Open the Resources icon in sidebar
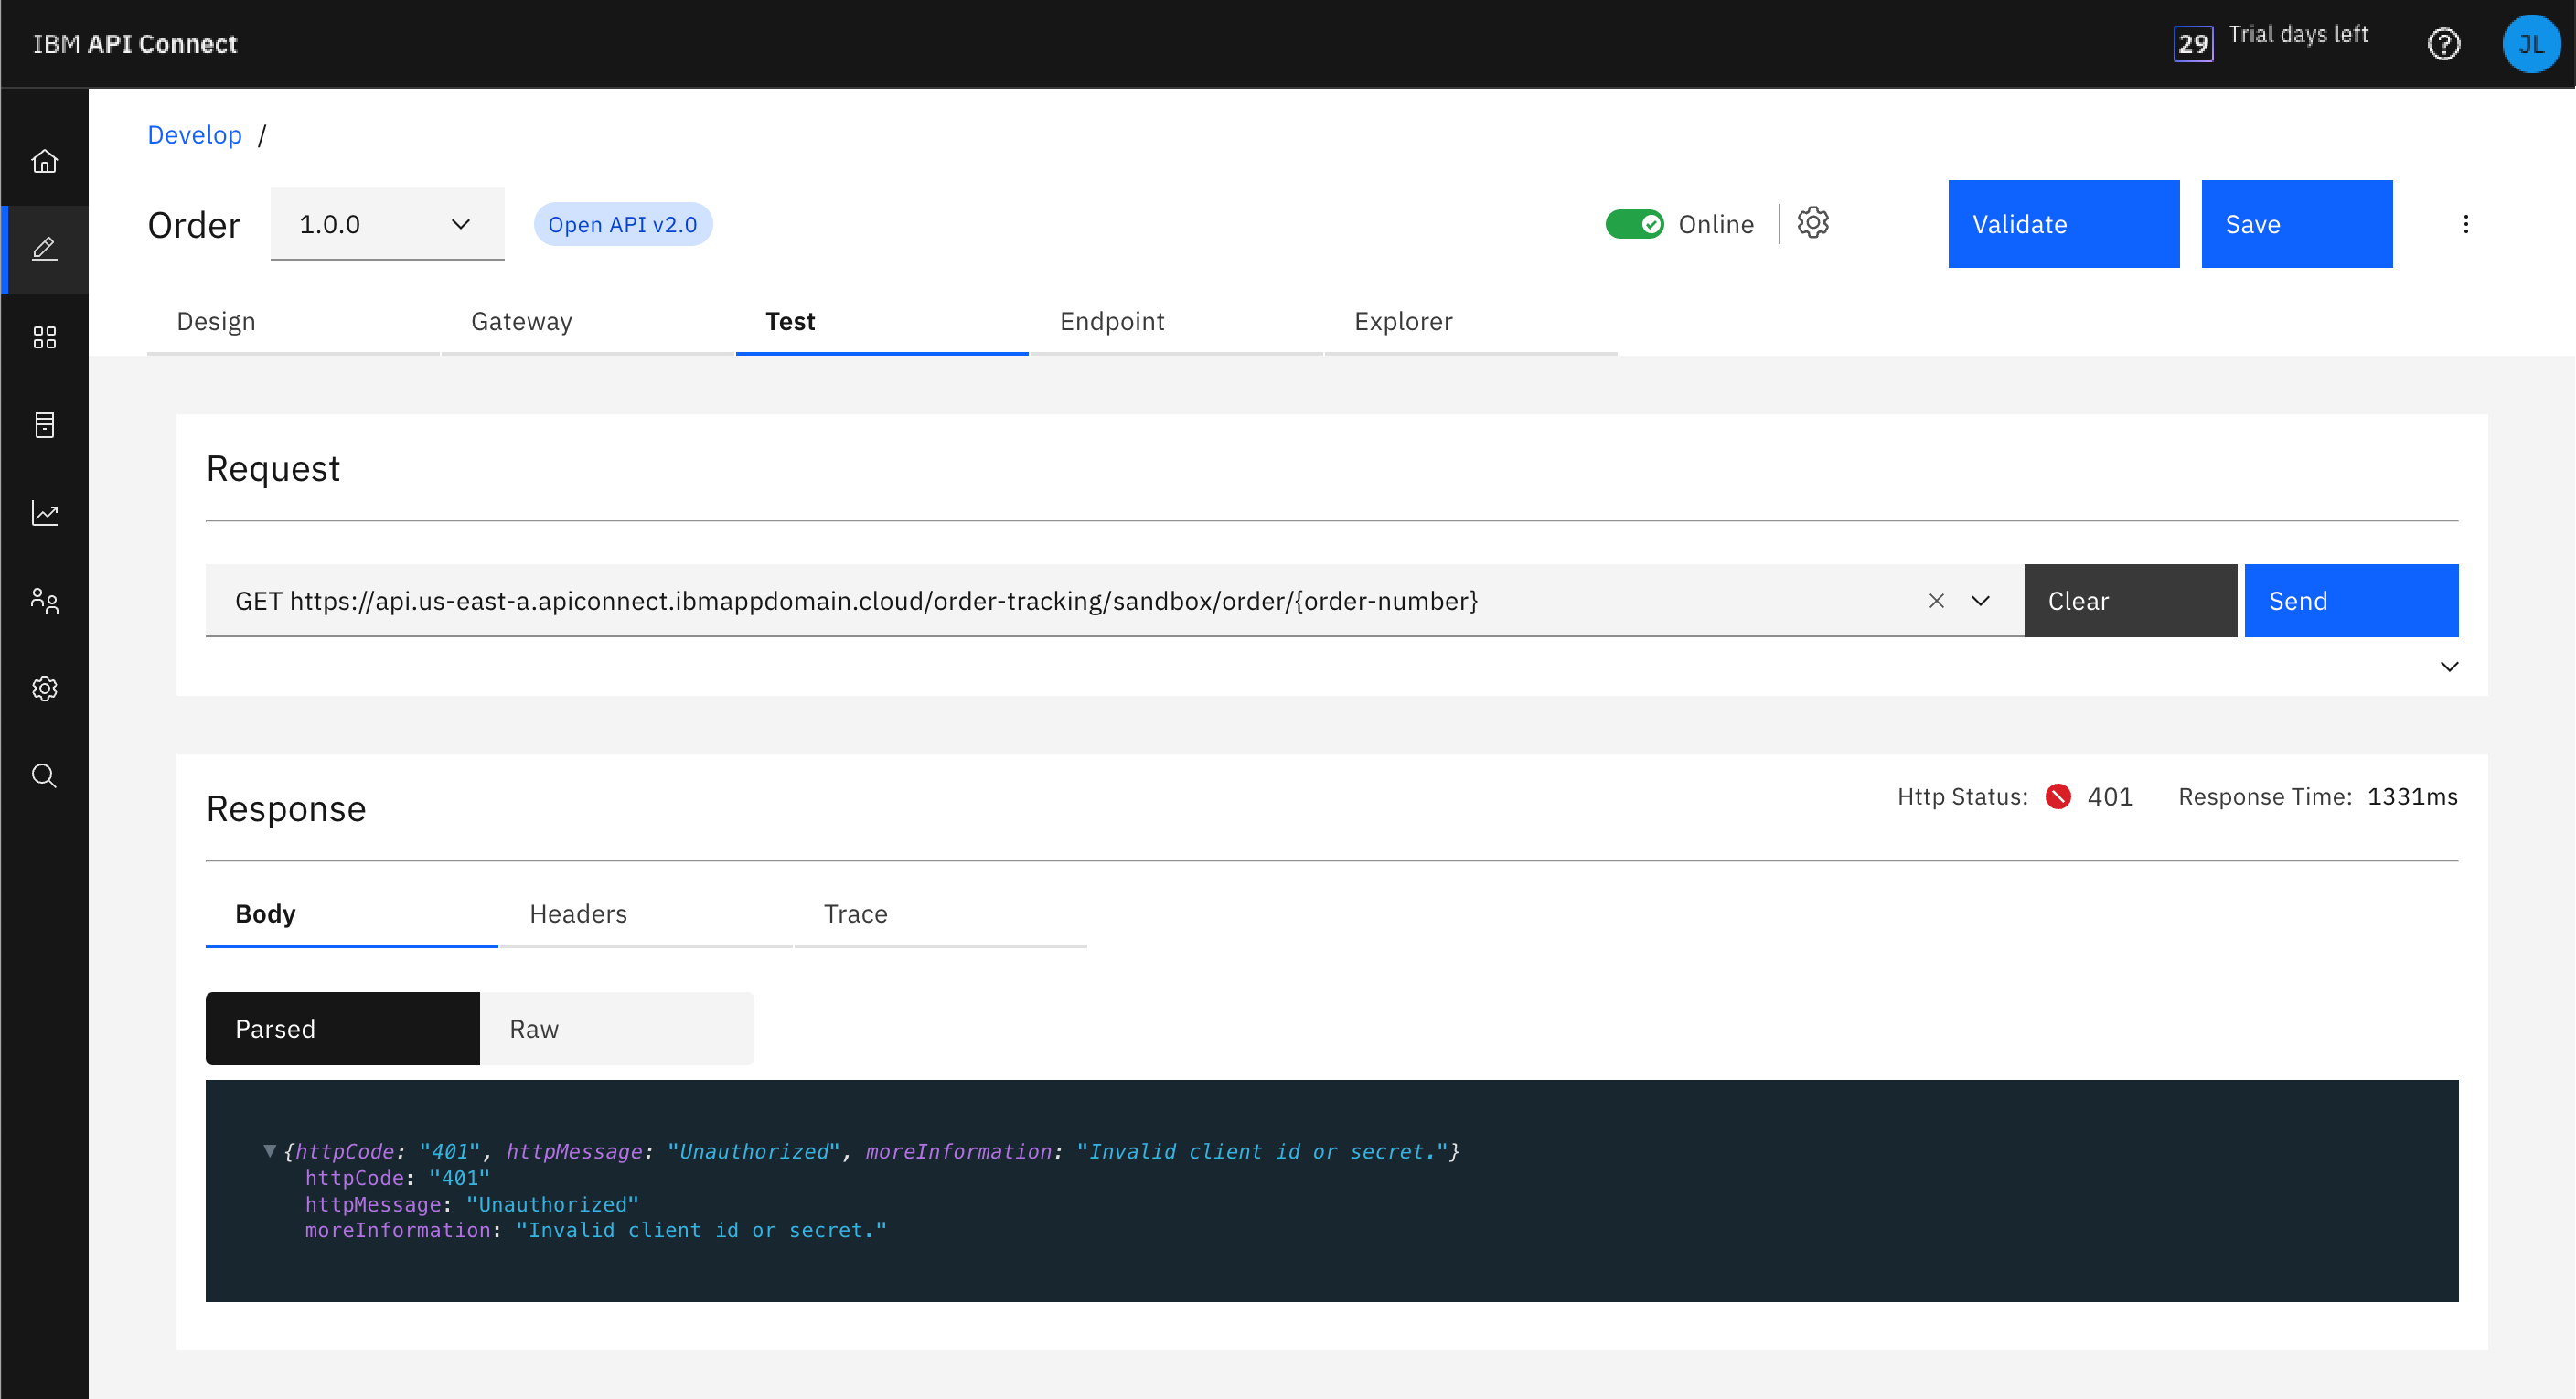The image size is (2576, 1399). pyautogui.click(x=44, y=425)
